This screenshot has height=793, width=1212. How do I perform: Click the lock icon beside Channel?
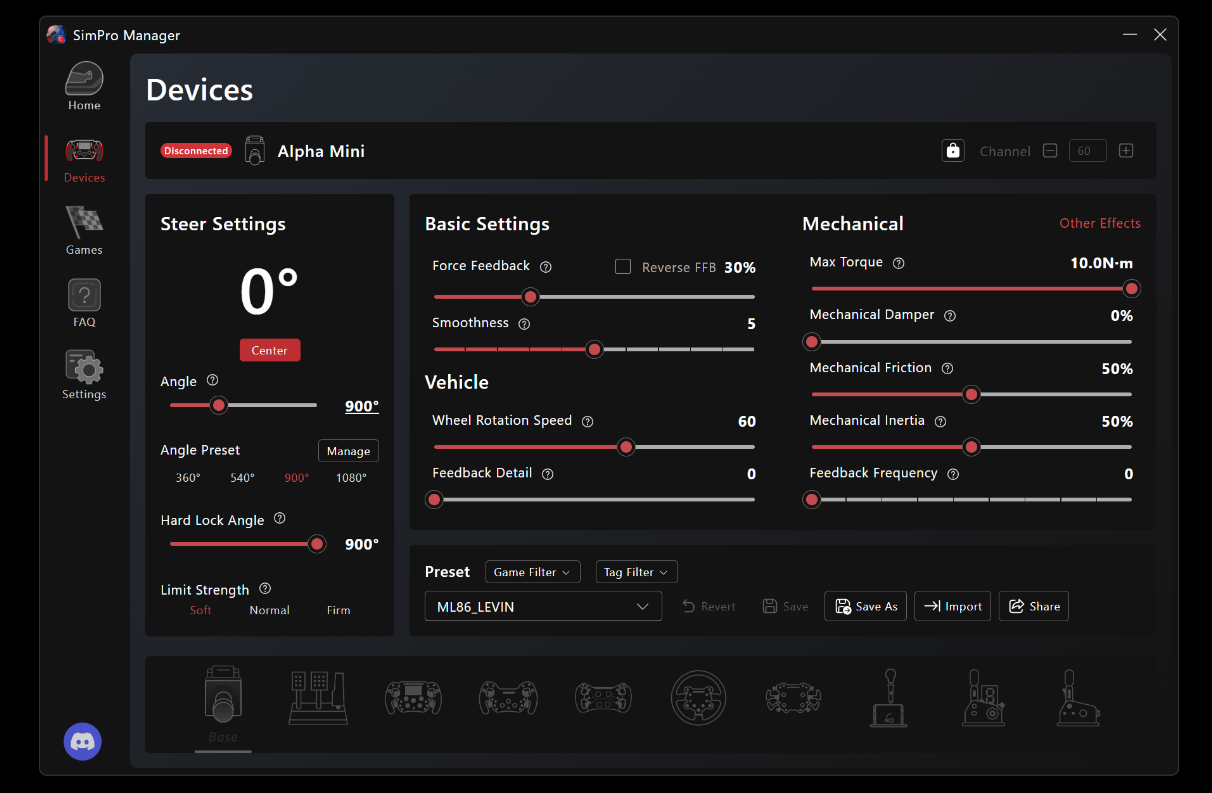[x=953, y=151]
